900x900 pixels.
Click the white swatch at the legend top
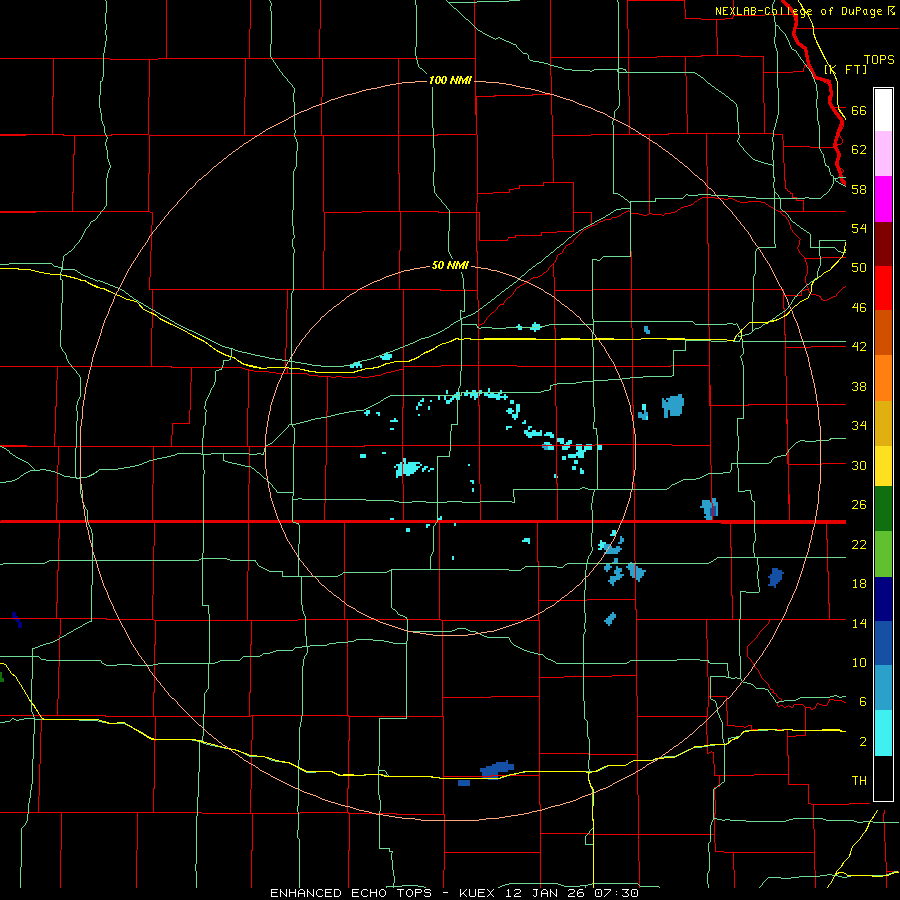click(x=883, y=110)
